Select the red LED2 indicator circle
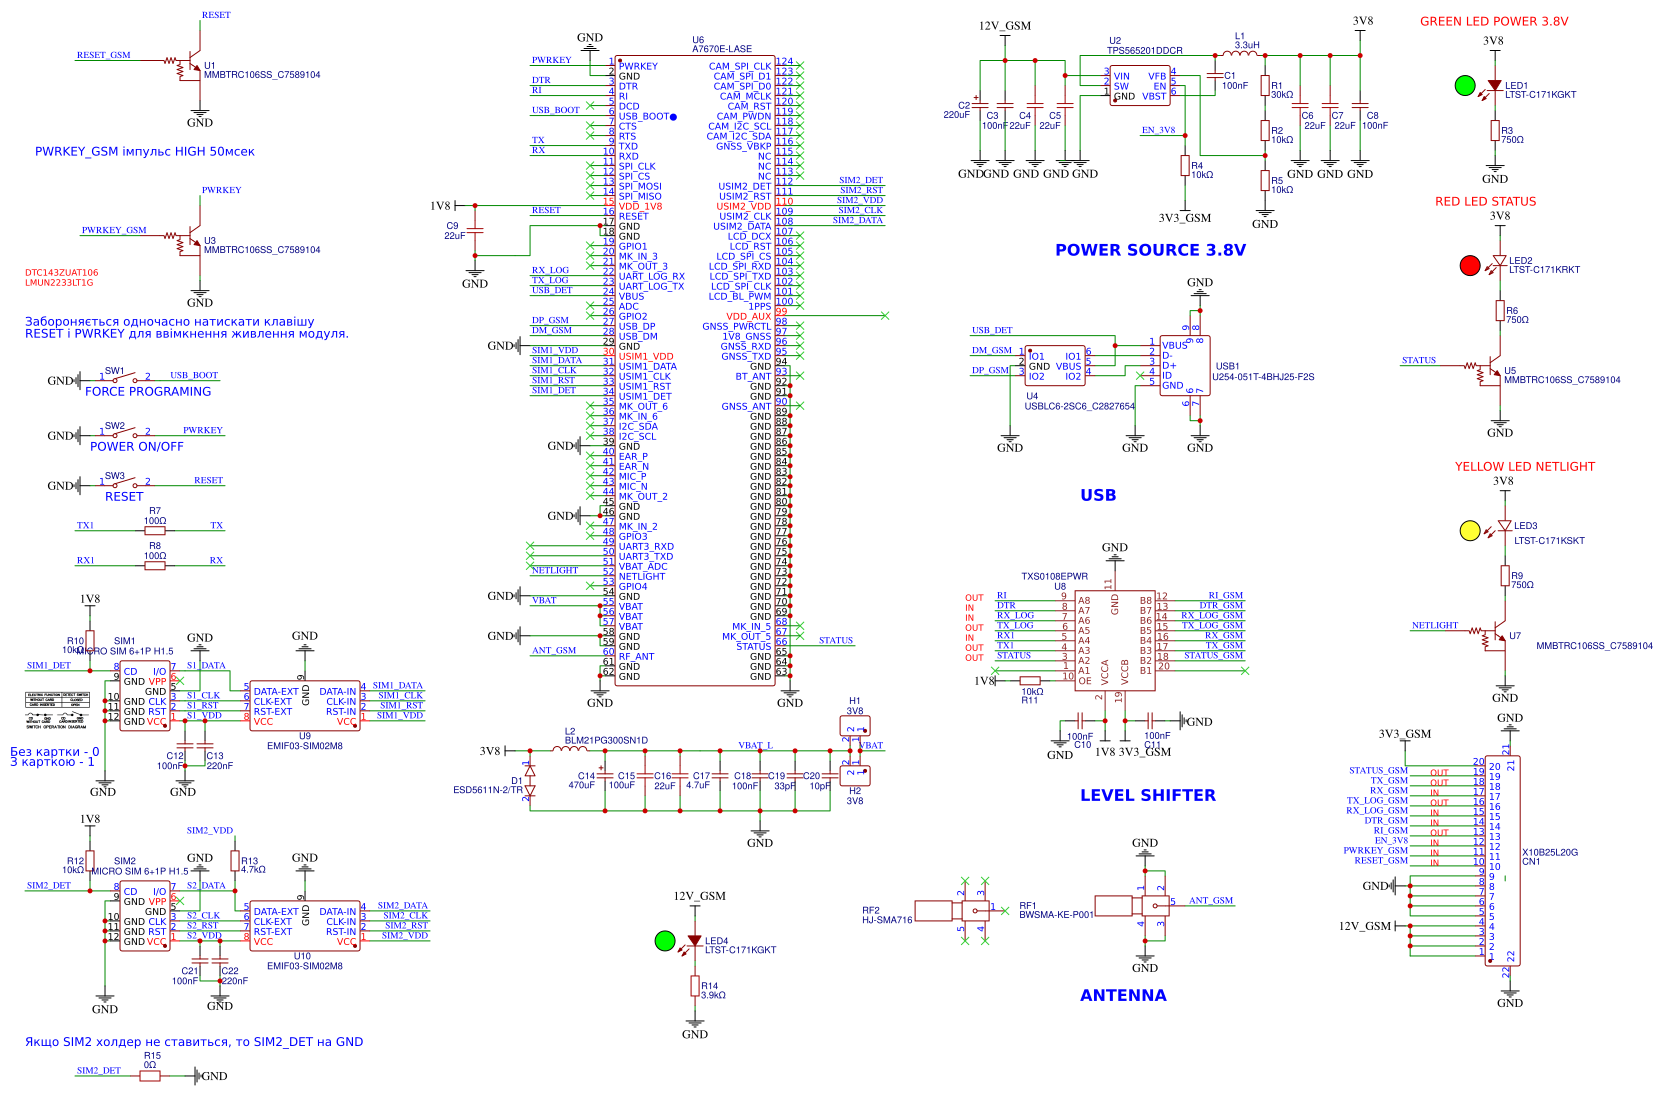This screenshot has width=1664, height=1095. pos(1469,265)
